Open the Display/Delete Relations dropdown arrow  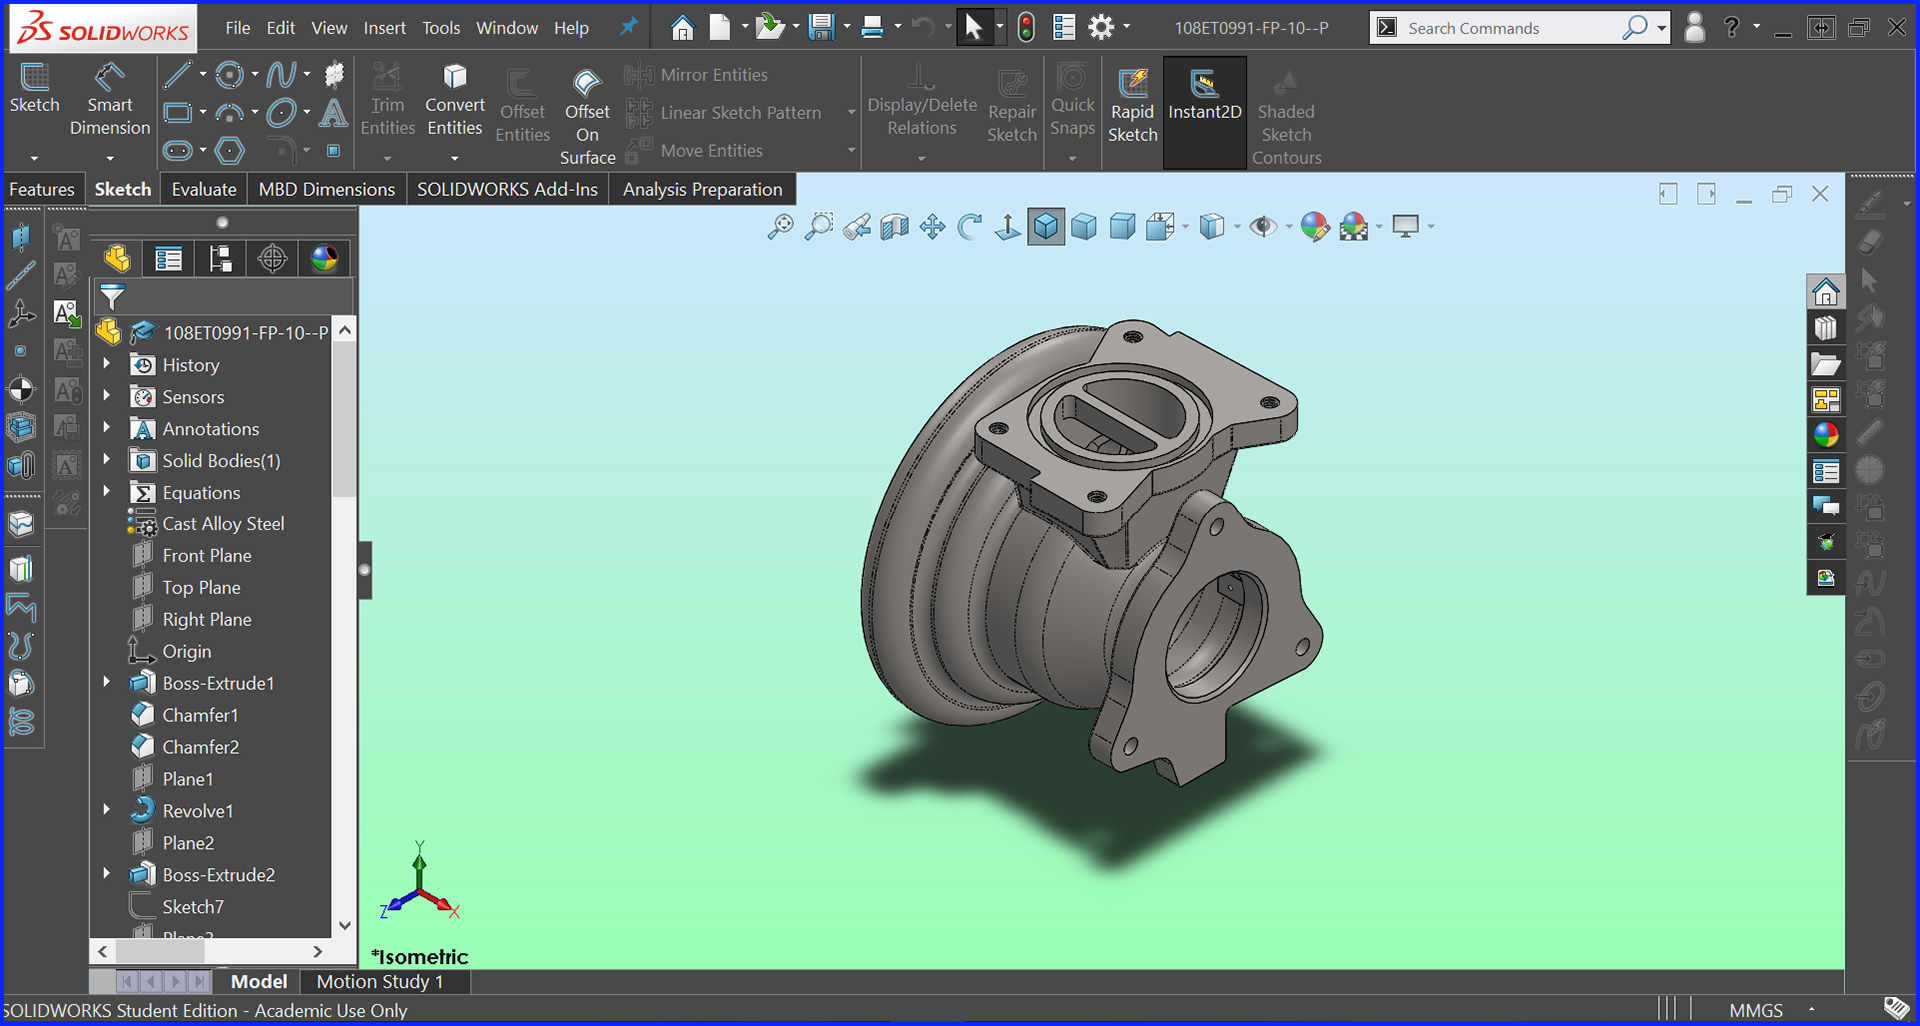click(x=921, y=158)
